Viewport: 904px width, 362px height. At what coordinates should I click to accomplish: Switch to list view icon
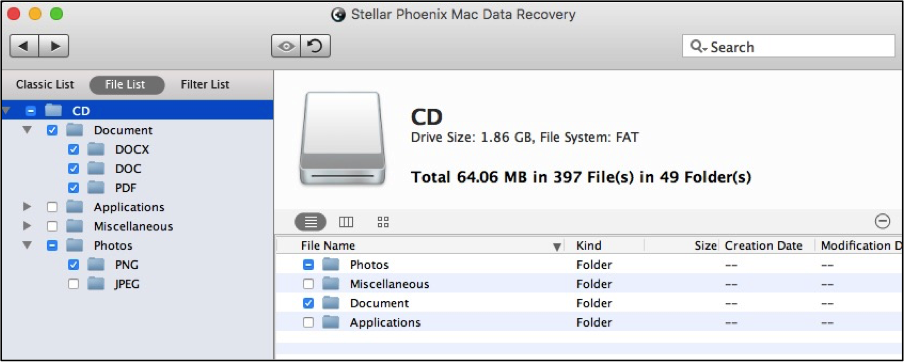click(x=311, y=222)
